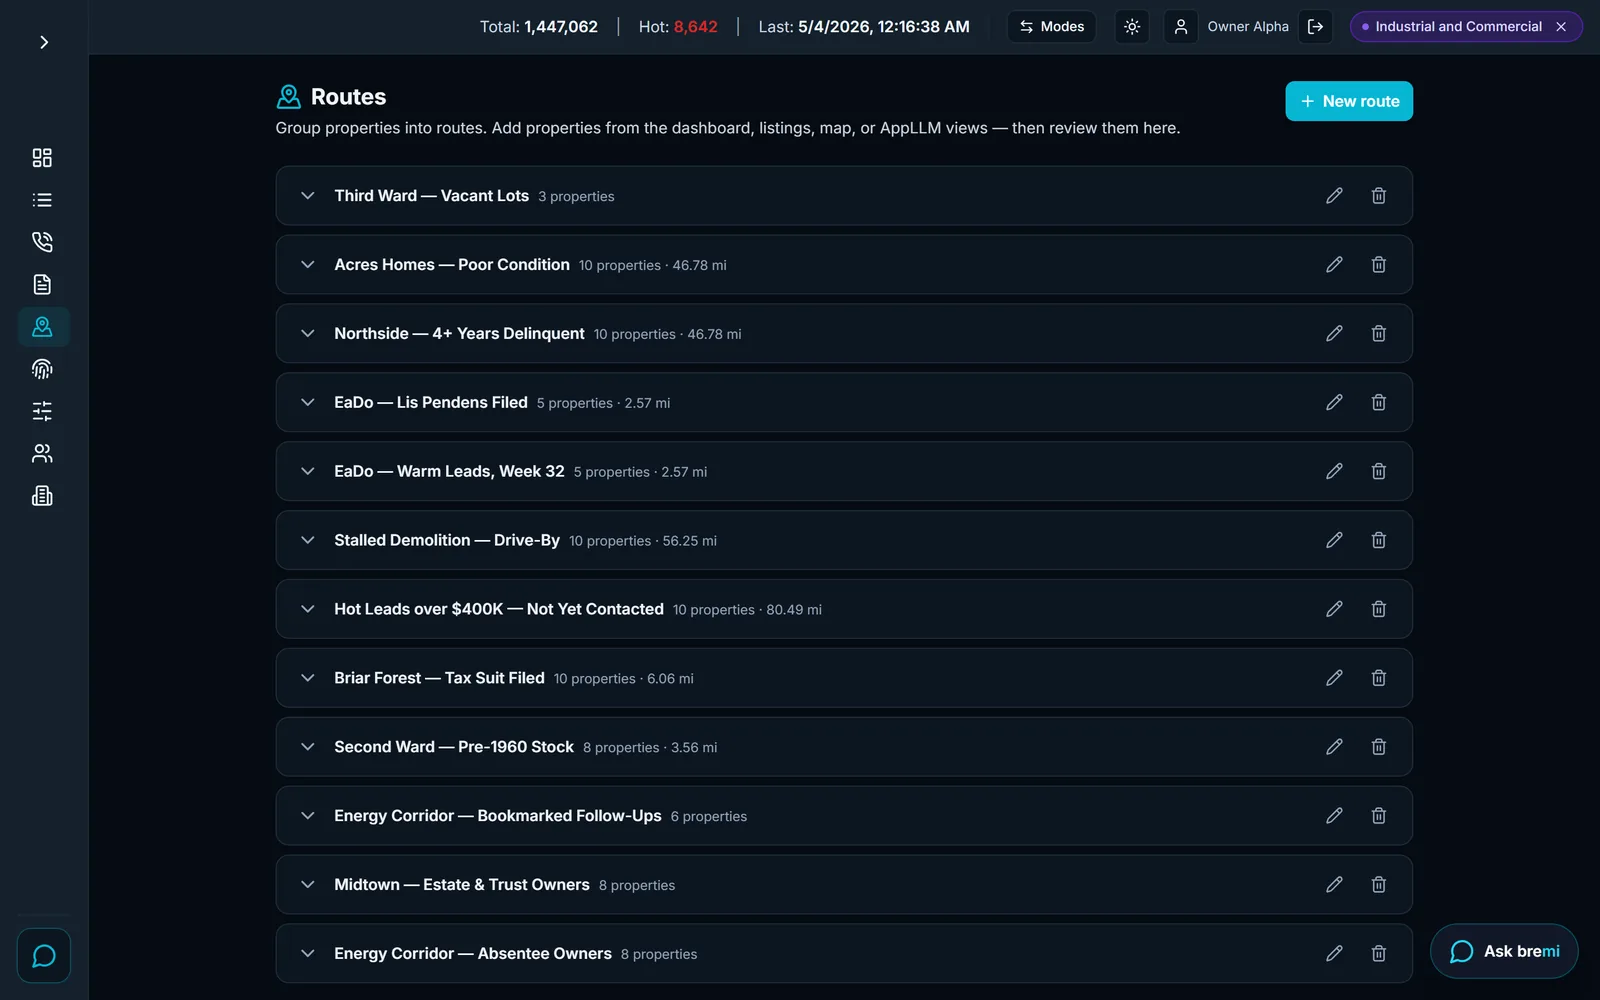Open the dashboard grid icon in sidebar
This screenshot has height=1000, width=1600.
point(42,158)
